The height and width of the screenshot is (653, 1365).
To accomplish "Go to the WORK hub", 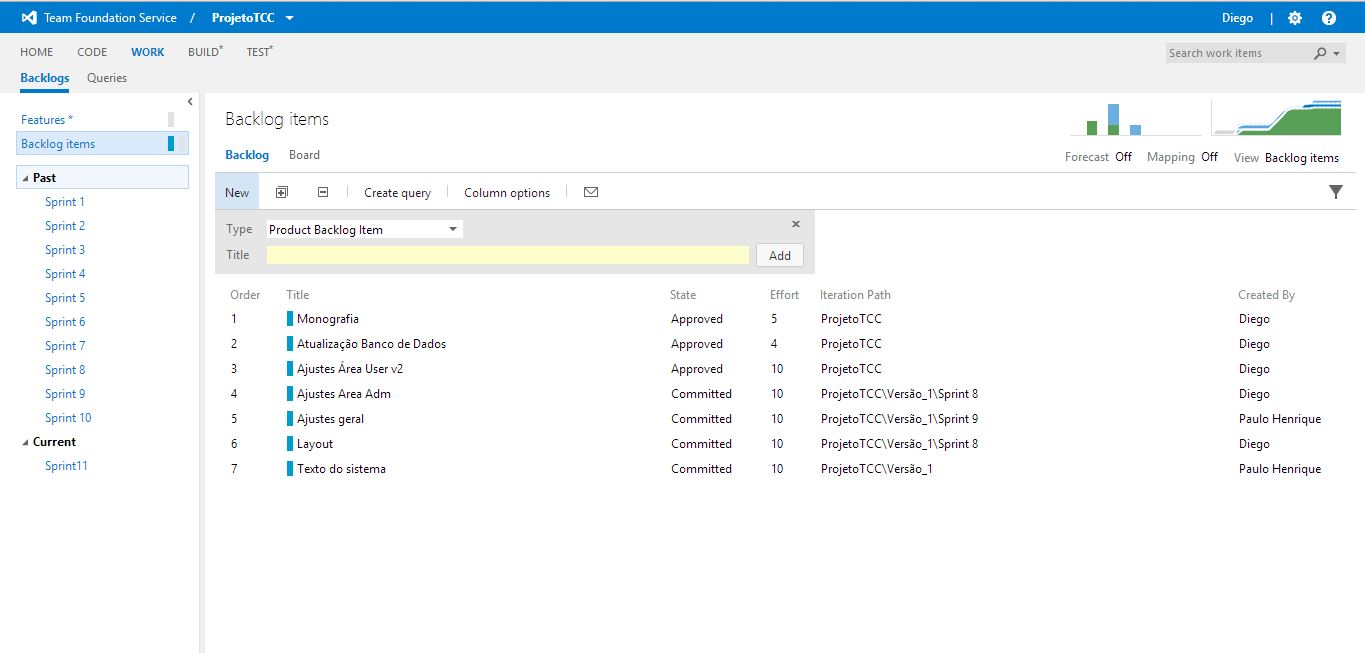I will click(x=148, y=52).
